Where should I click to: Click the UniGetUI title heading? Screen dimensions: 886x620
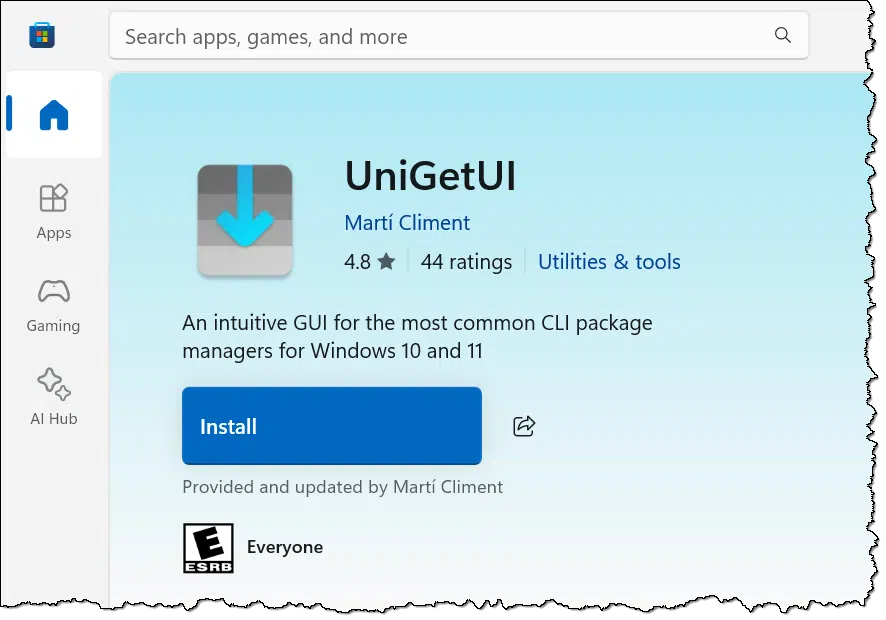coord(430,177)
